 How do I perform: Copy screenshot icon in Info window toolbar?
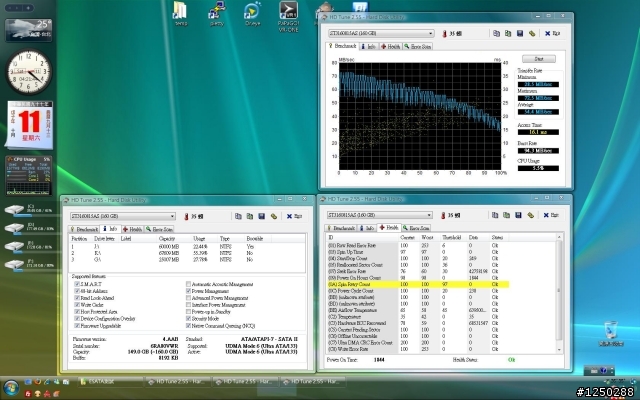tap(250, 216)
